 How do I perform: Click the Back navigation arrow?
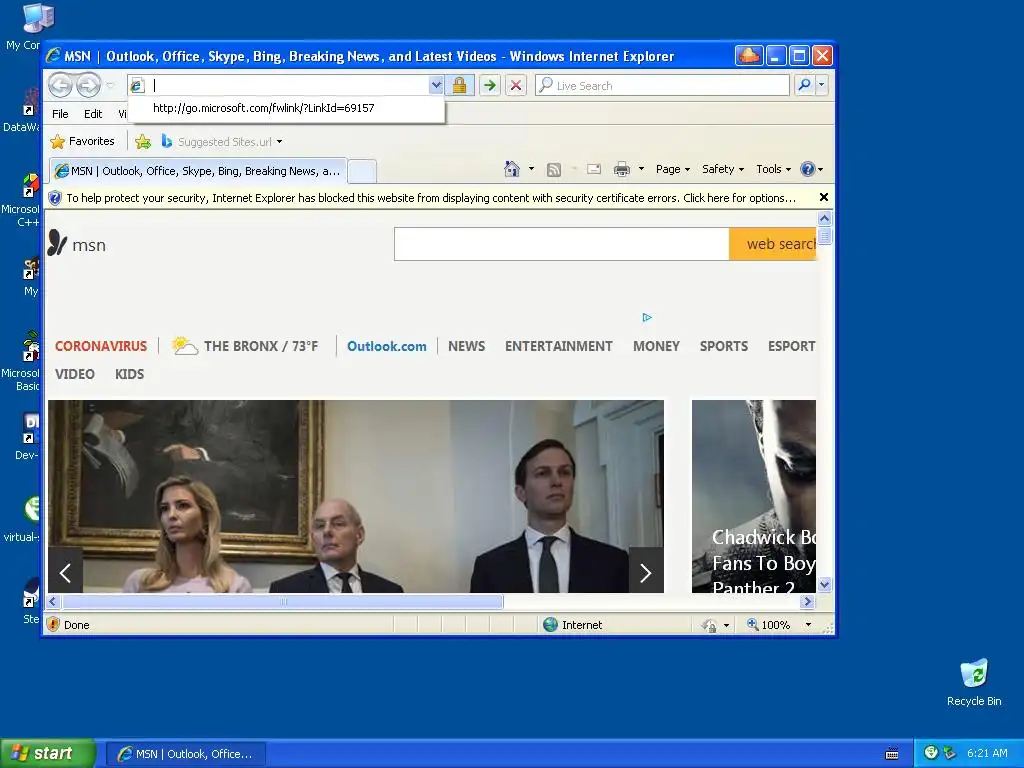click(60, 85)
